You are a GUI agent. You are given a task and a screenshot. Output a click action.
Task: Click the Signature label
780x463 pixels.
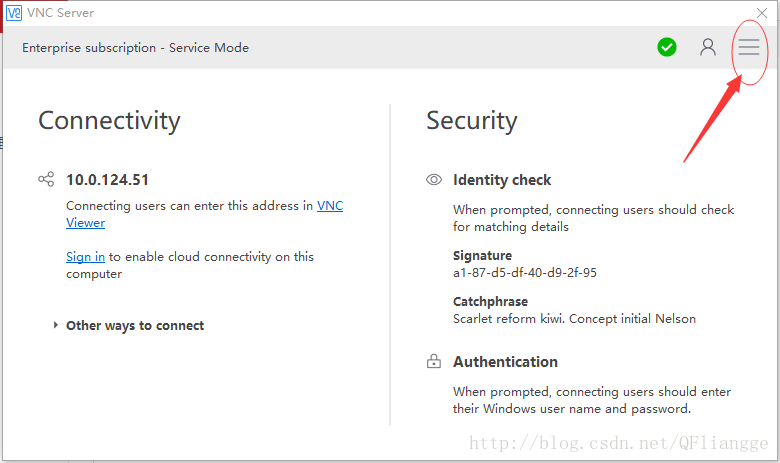click(482, 256)
